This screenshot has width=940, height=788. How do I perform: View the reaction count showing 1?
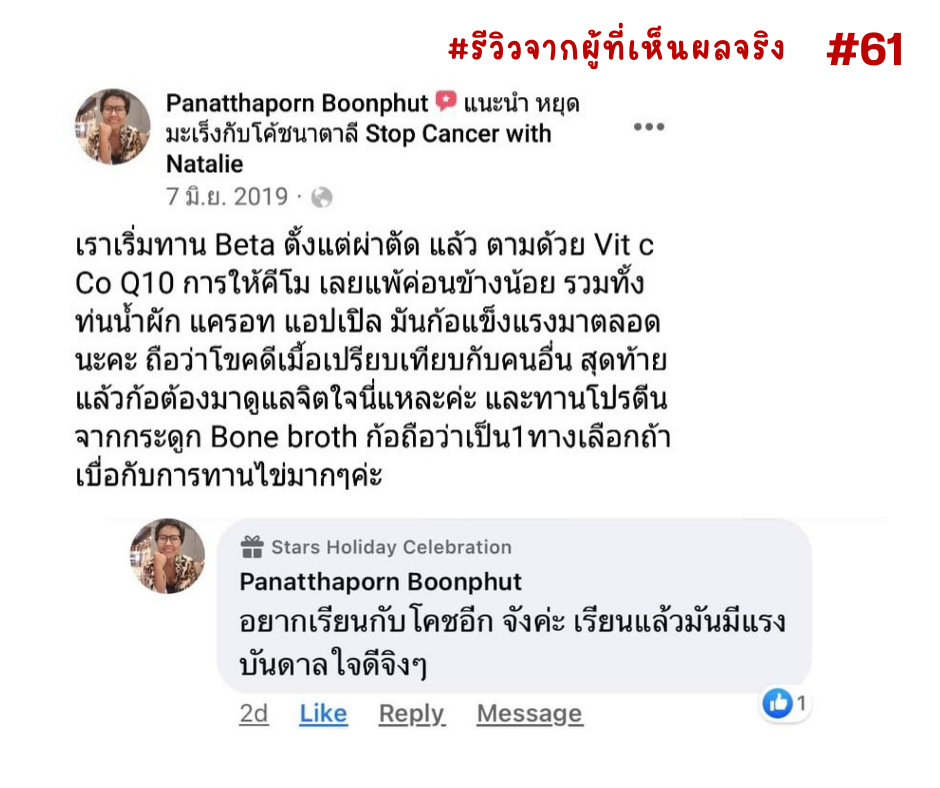pos(801,702)
